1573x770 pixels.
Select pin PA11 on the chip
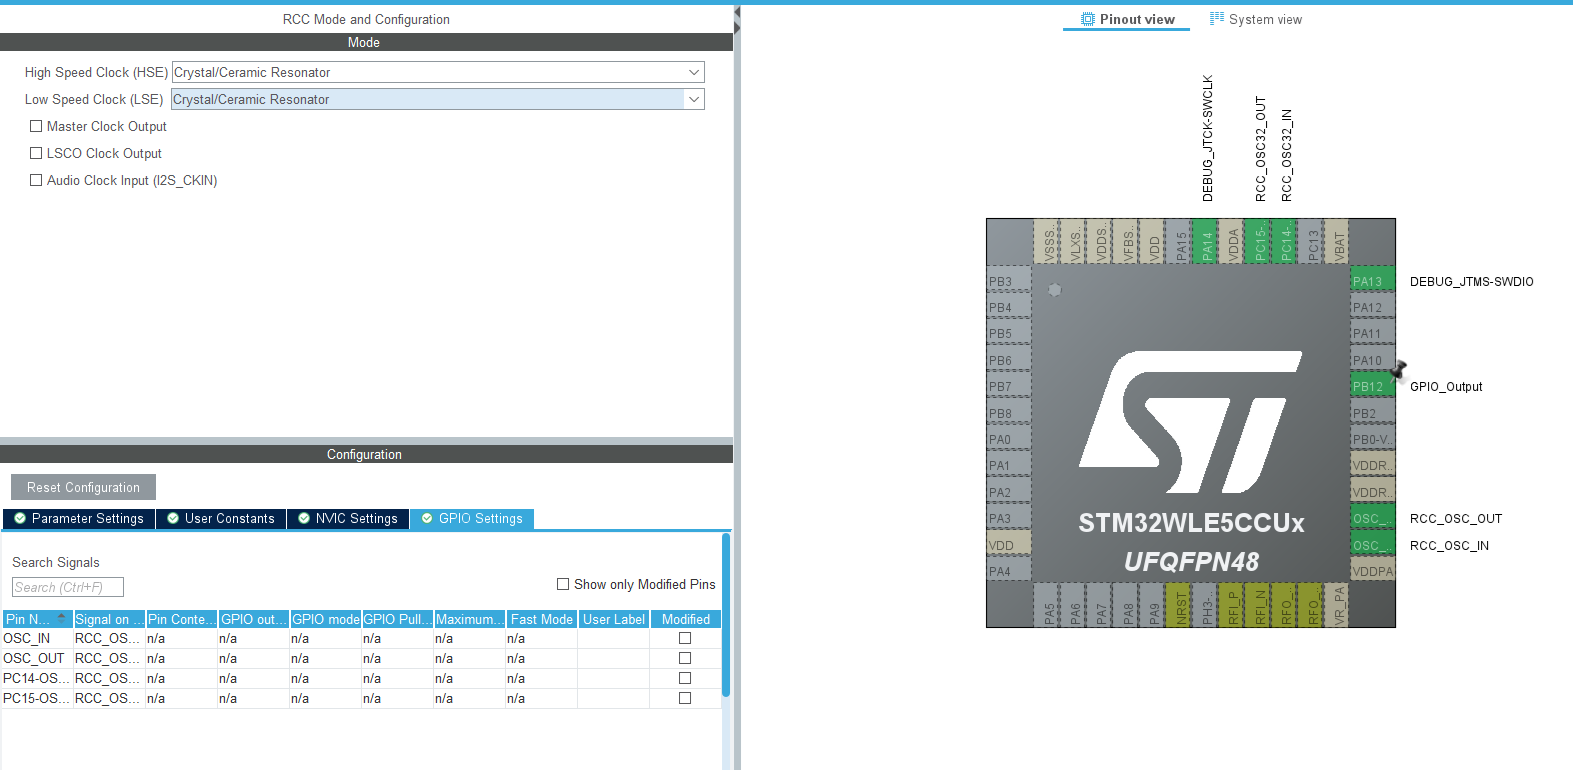click(x=1373, y=334)
